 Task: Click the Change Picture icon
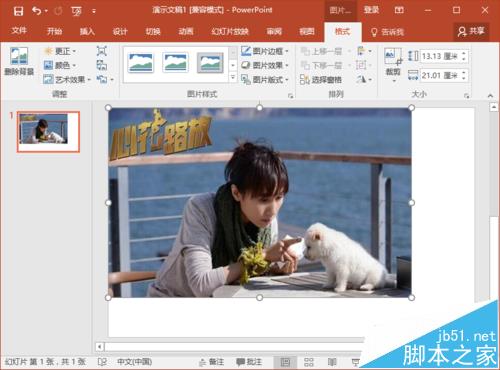click(102, 65)
